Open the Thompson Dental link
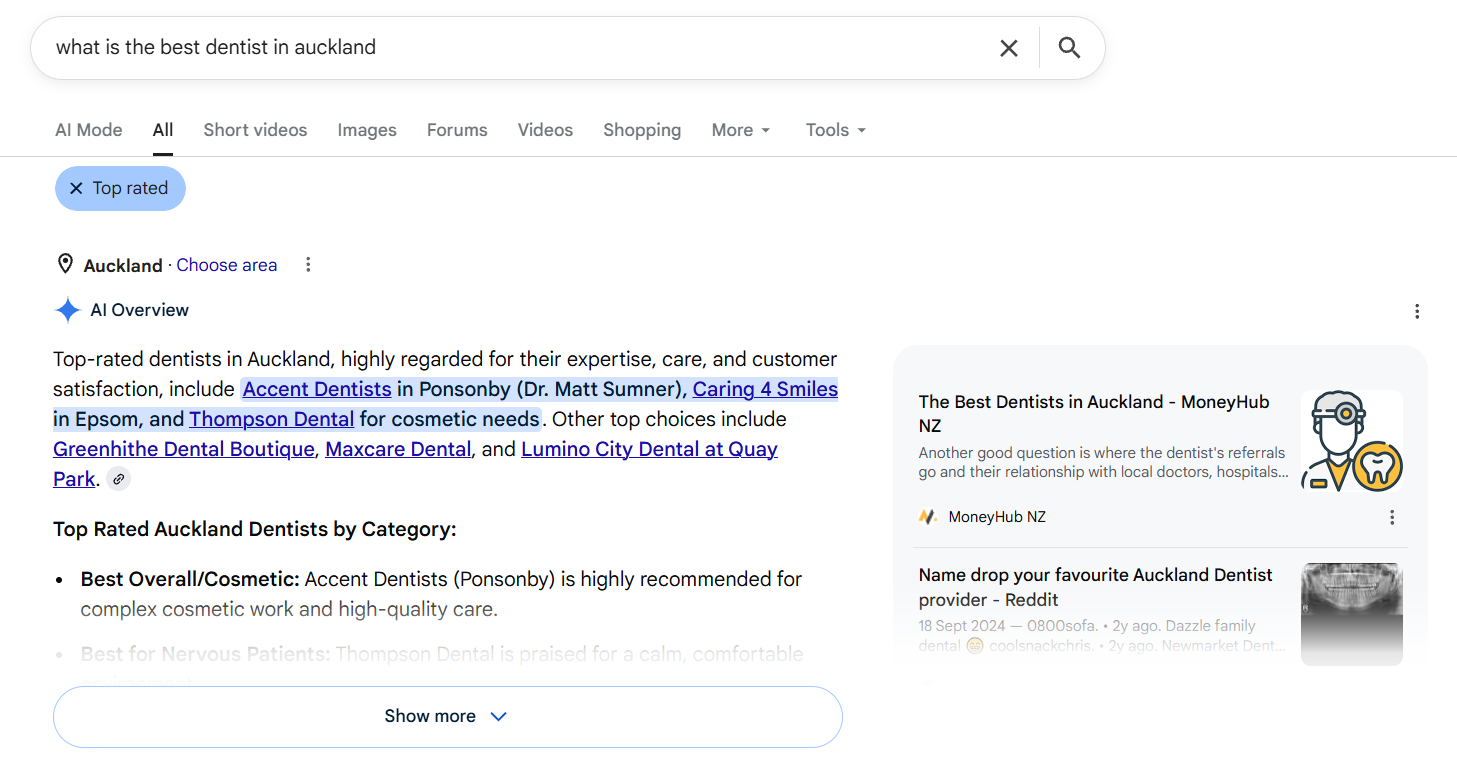 click(272, 419)
